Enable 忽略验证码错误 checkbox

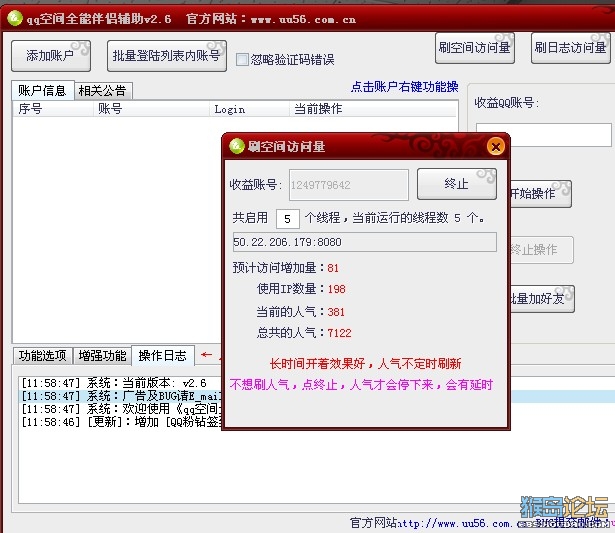click(x=242, y=60)
